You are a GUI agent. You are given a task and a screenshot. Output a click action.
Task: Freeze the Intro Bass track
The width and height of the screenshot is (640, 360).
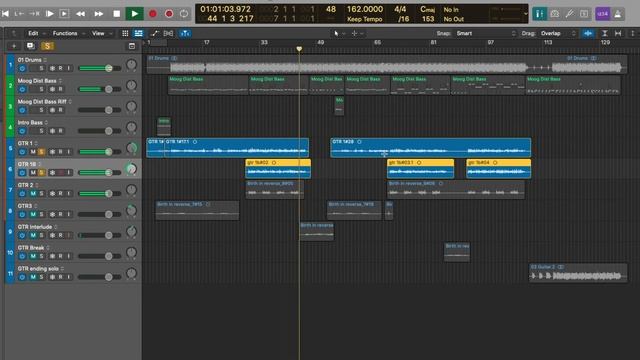pyautogui.click(x=52, y=131)
